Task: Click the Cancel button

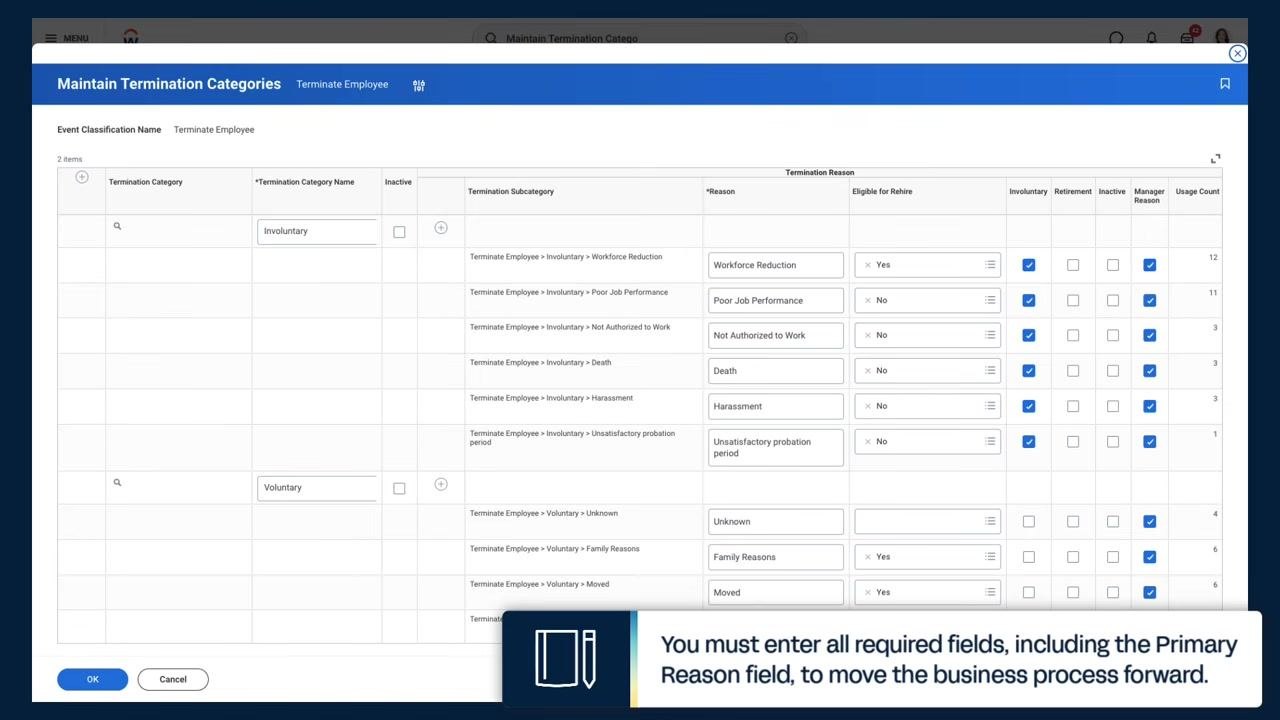Action: tap(173, 679)
